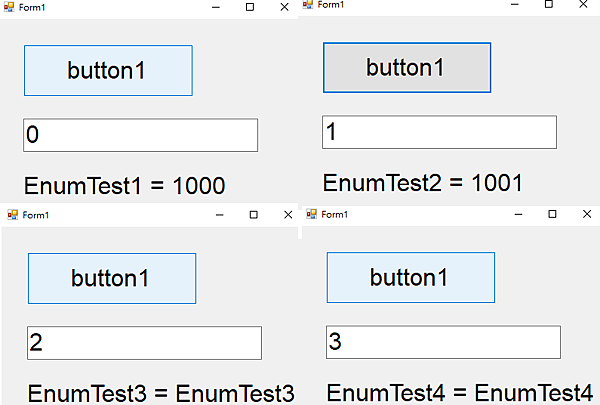Focus the text box containing 3
The image size is (600, 405).
click(443, 342)
